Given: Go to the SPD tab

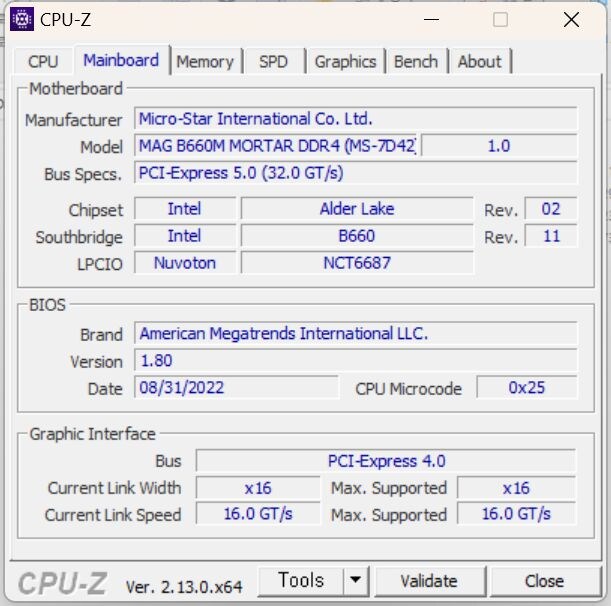Looking at the screenshot, I should (x=273, y=61).
